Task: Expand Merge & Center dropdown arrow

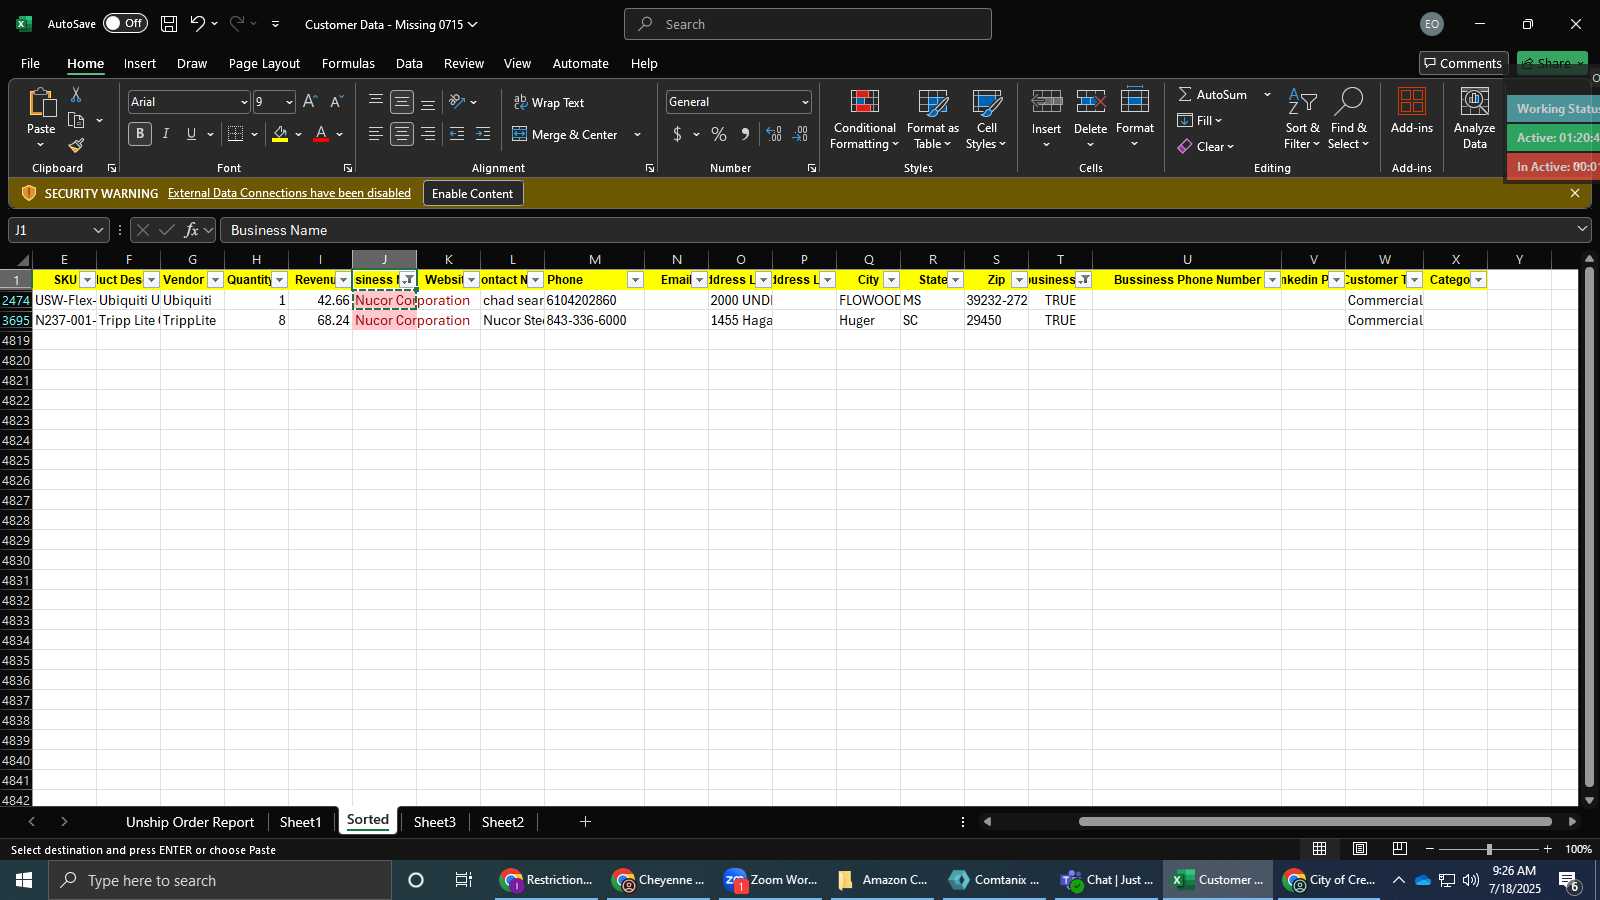Action: coord(638,134)
